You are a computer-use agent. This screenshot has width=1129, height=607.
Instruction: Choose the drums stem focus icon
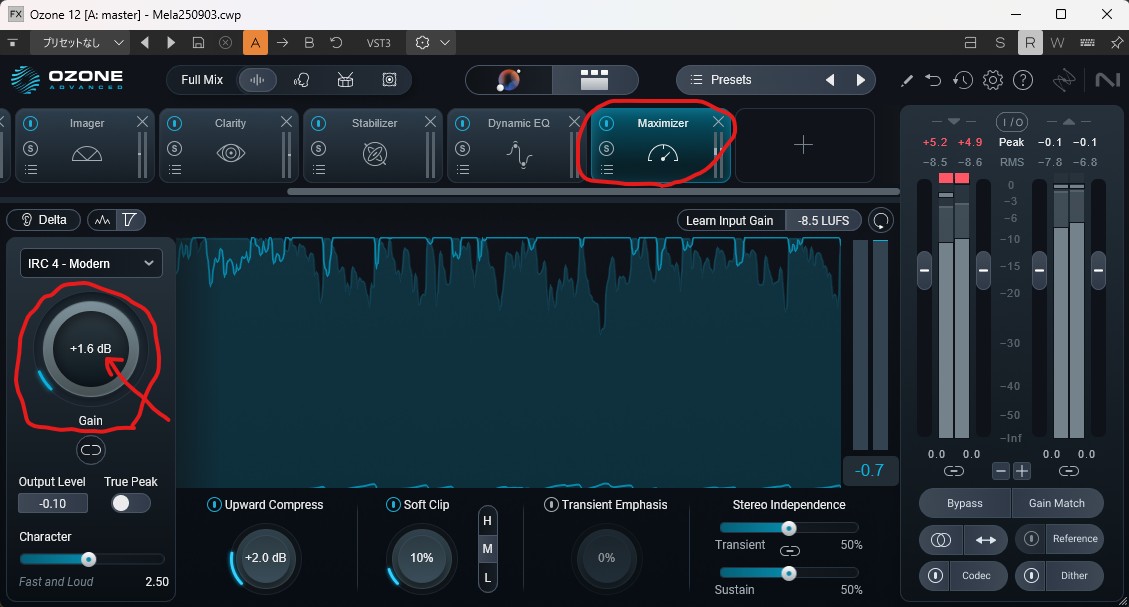(x=346, y=80)
